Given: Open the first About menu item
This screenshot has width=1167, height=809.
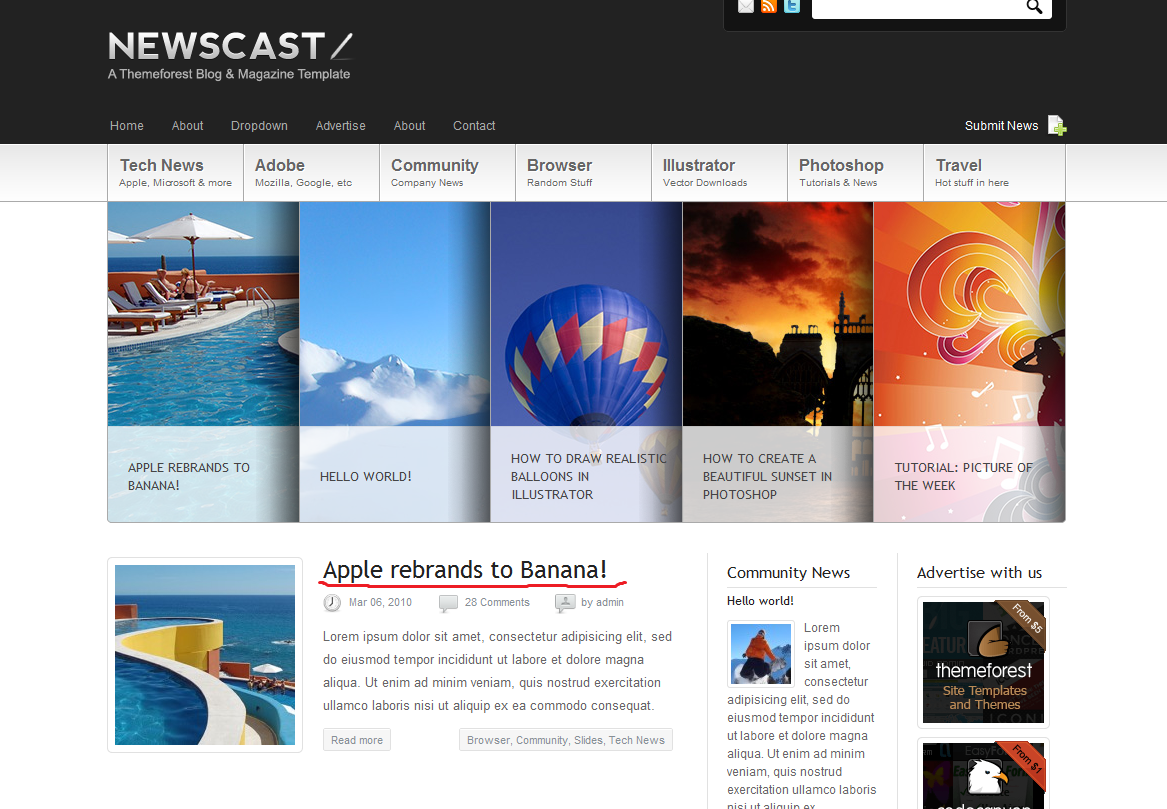Looking at the screenshot, I should 188,126.
